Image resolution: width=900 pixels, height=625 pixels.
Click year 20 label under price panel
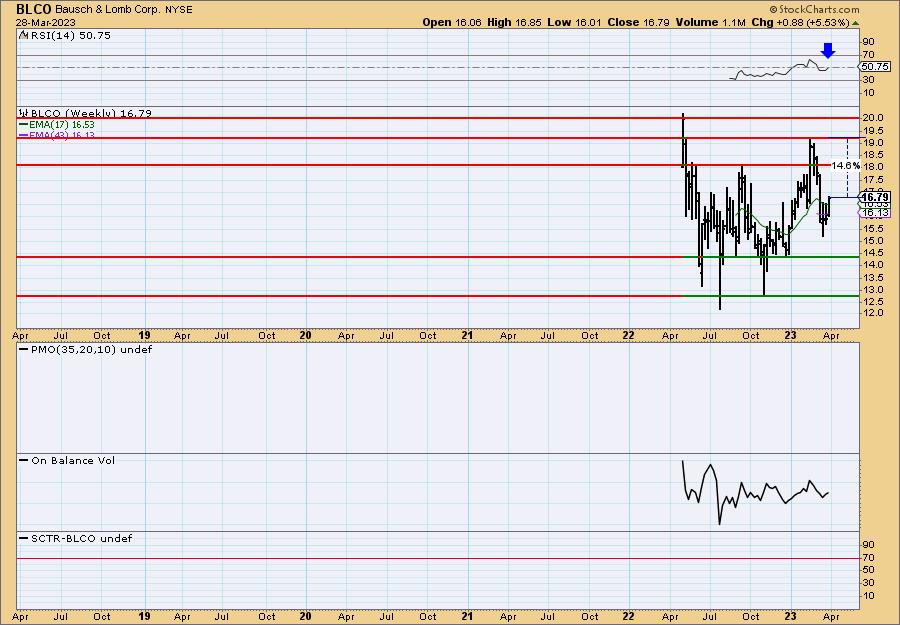(x=305, y=335)
